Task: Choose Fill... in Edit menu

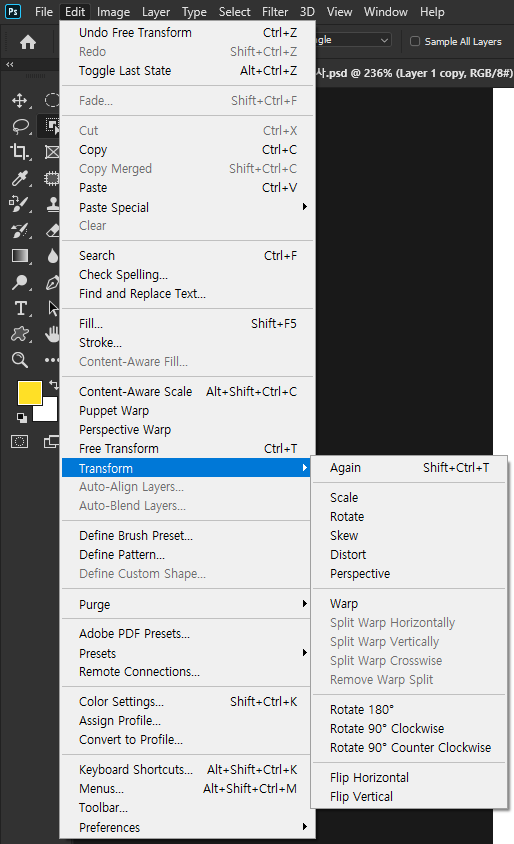Action: [188, 323]
